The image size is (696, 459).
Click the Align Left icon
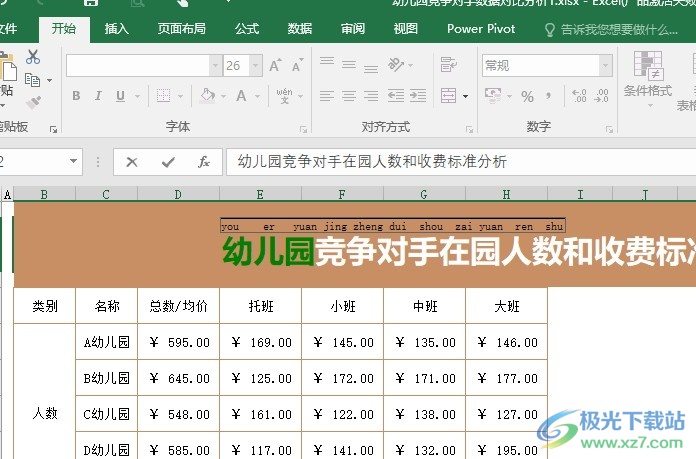(x=327, y=95)
